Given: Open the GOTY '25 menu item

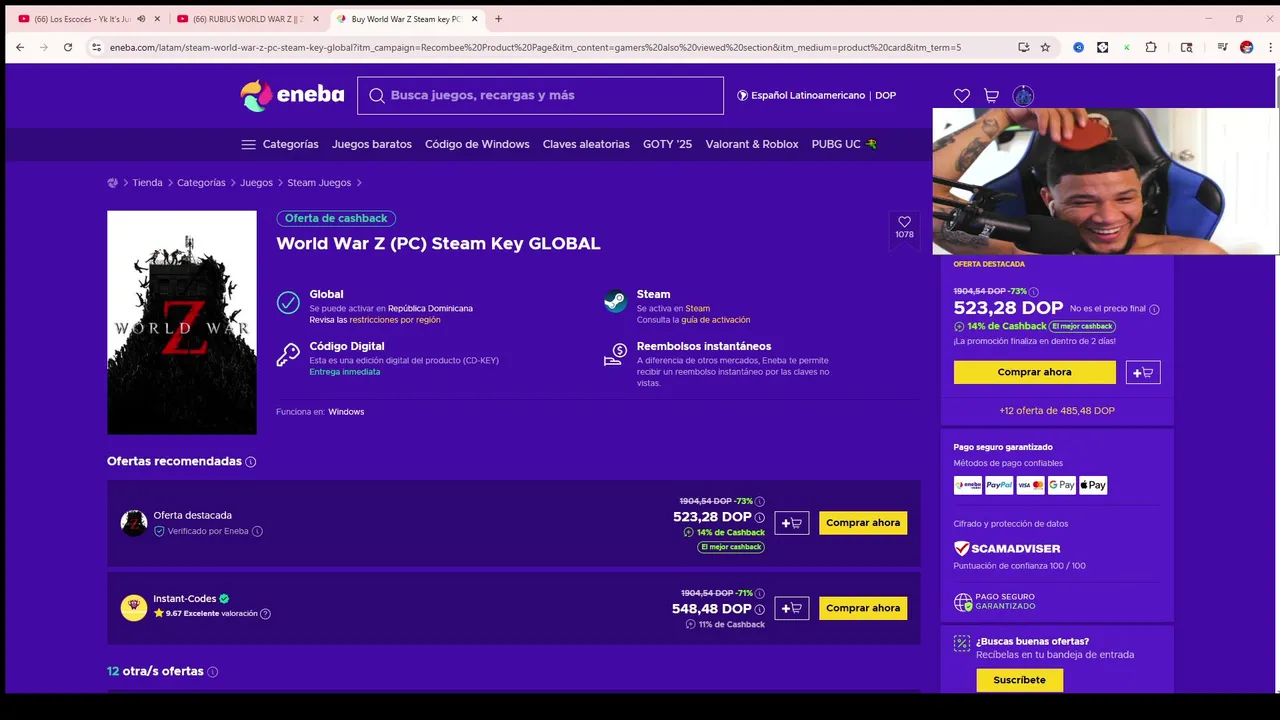Looking at the screenshot, I should click(667, 144).
